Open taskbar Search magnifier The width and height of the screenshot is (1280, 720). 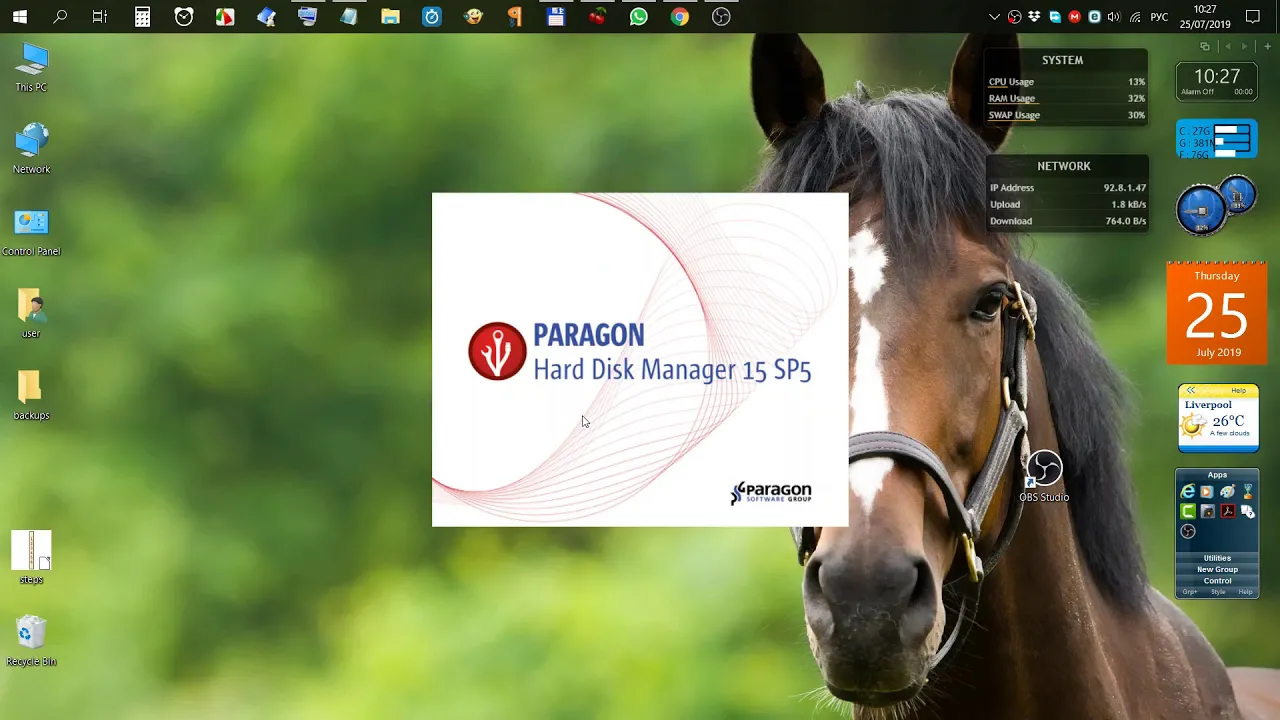[x=60, y=17]
